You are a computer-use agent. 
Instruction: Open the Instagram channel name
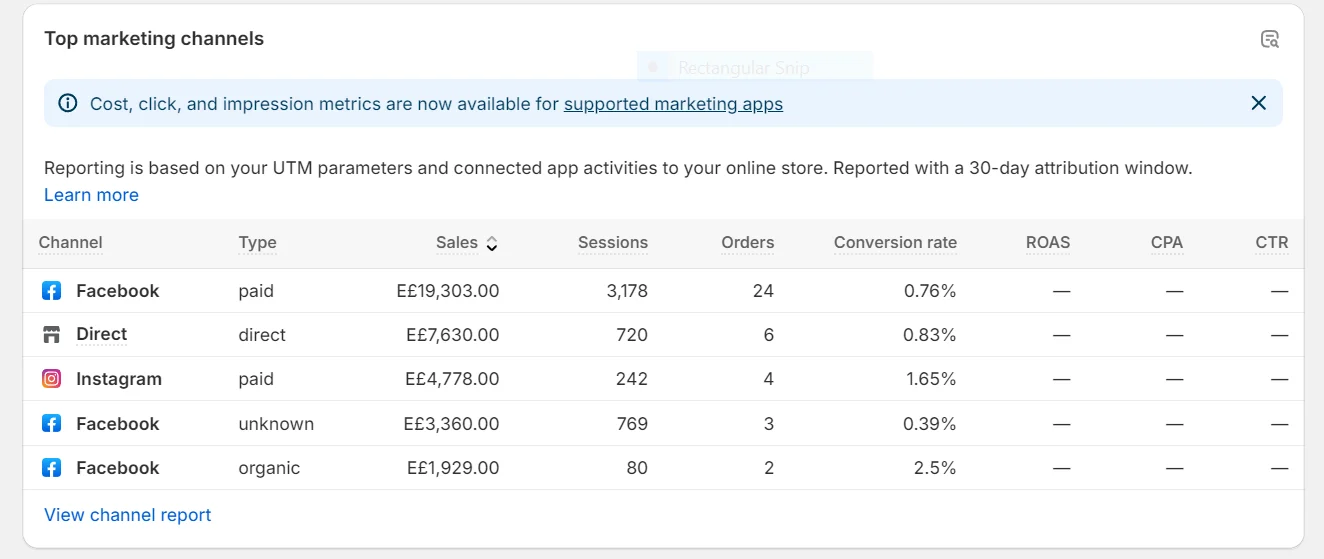click(x=118, y=379)
